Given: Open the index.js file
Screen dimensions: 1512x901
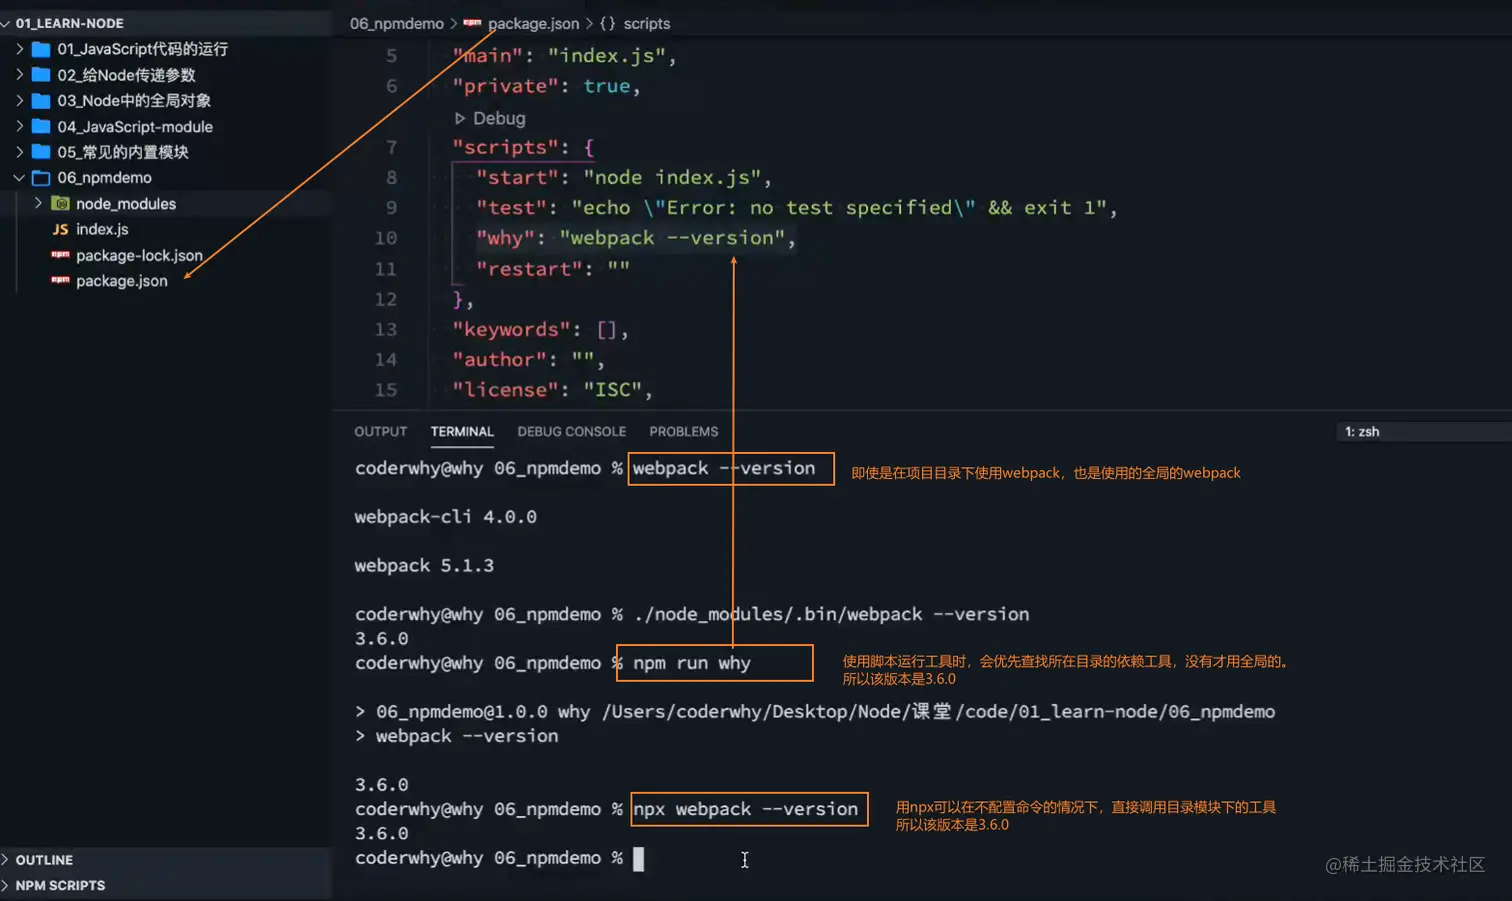Looking at the screenshot, I should pyautogui.click(x=102, y=229).
